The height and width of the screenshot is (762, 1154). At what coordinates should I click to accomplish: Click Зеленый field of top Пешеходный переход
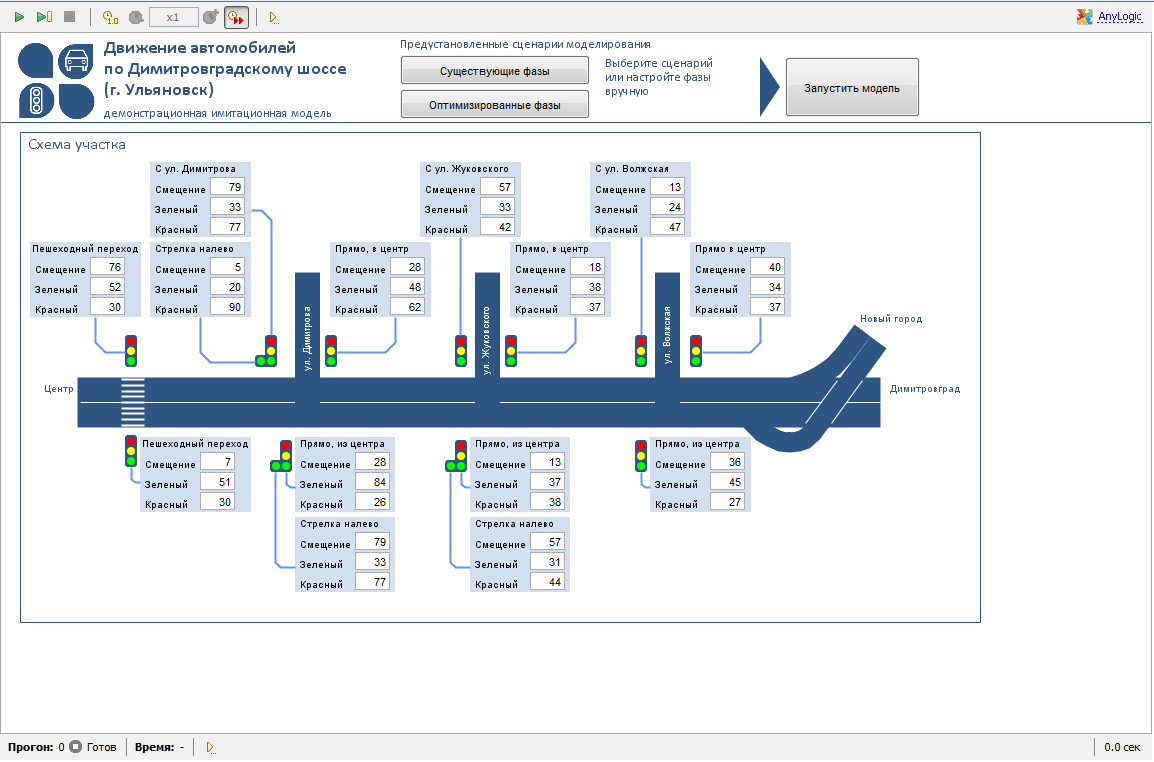(x=107, y=287)
